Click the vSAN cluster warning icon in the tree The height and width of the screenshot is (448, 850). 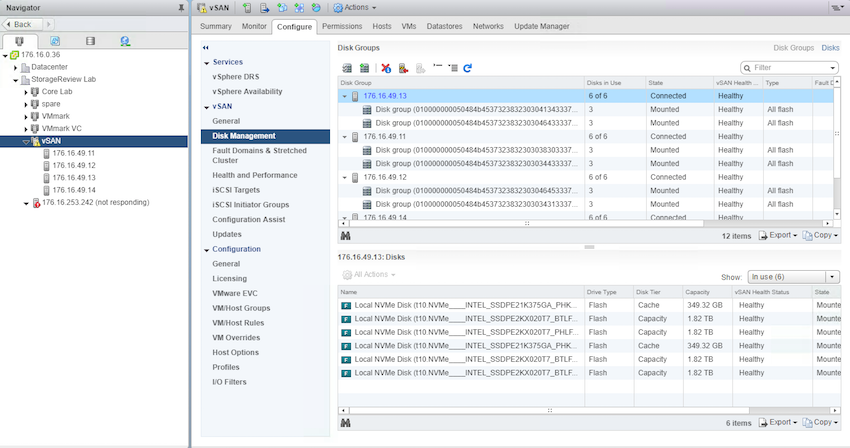click(35, 141)
